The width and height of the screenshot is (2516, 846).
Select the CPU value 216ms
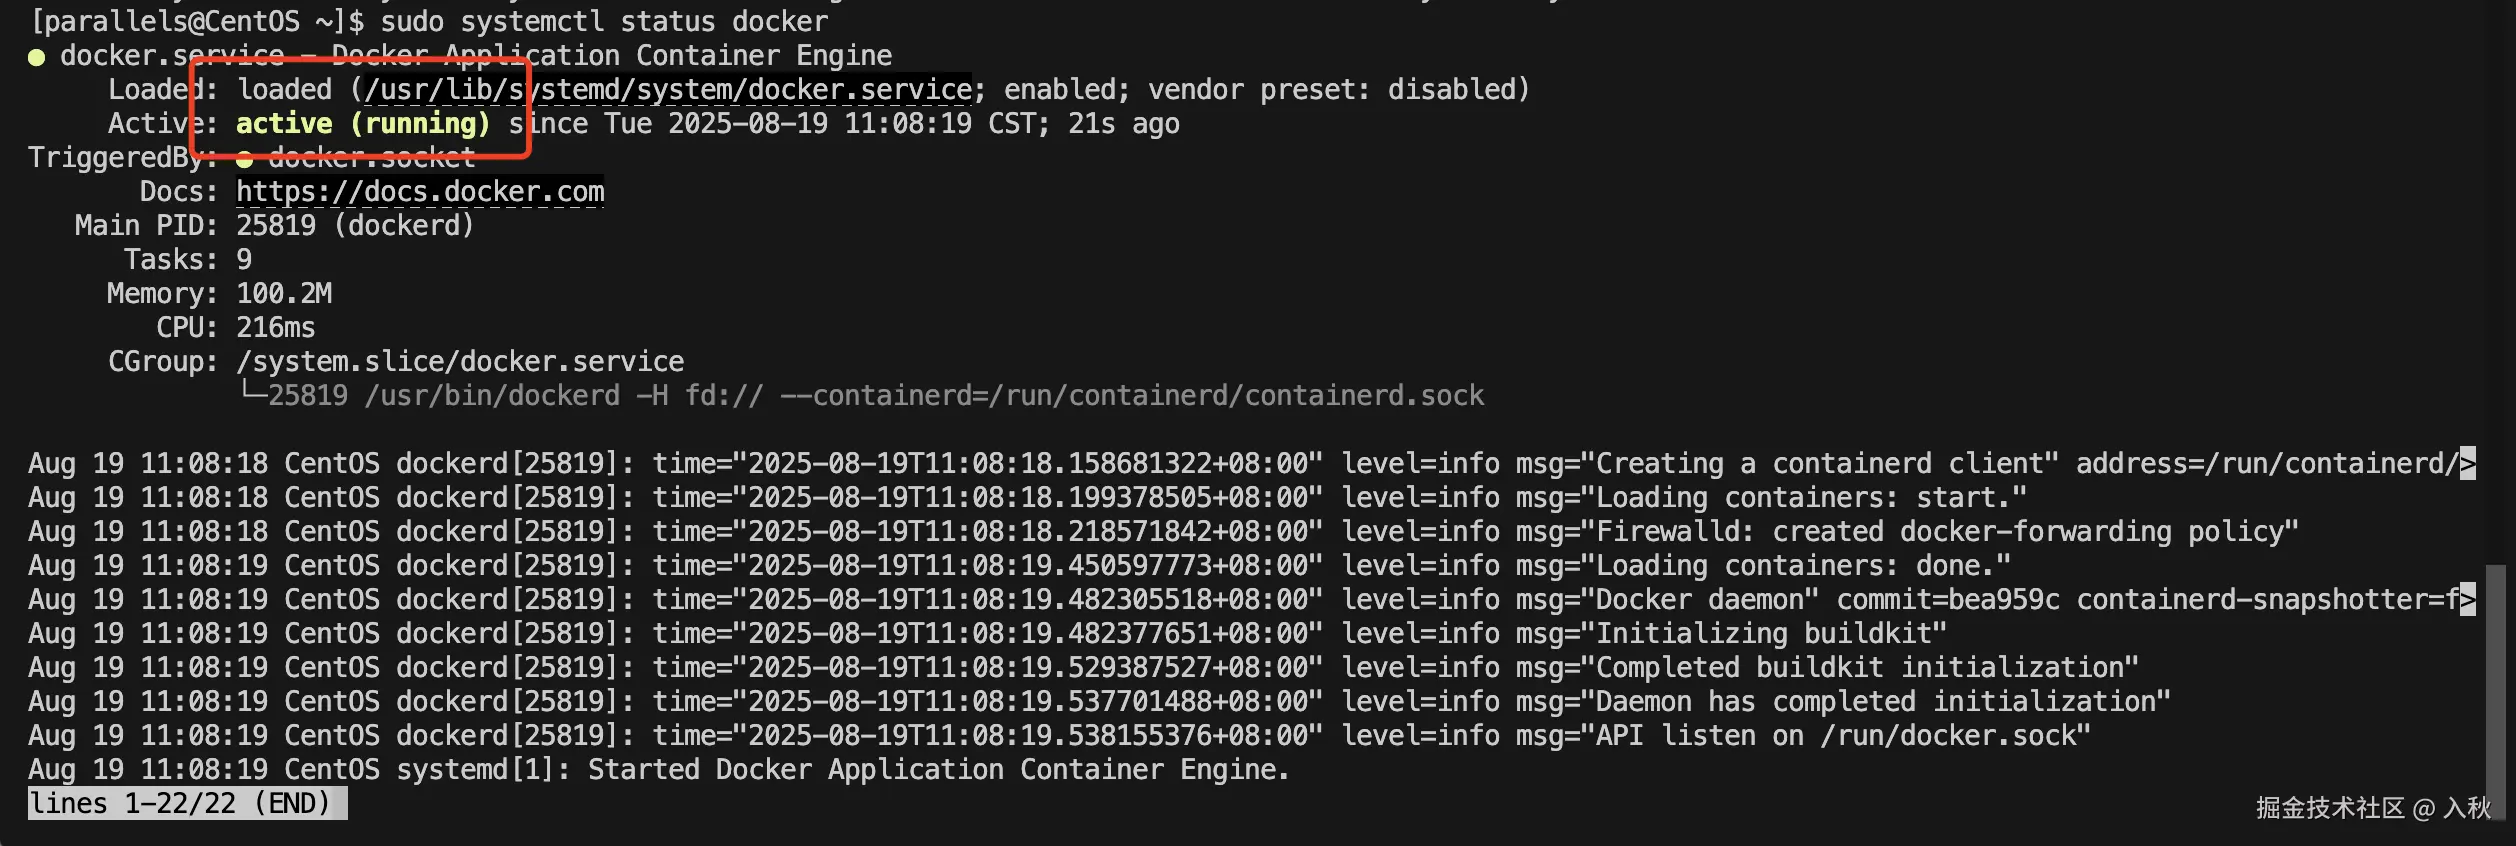(276, 328)
